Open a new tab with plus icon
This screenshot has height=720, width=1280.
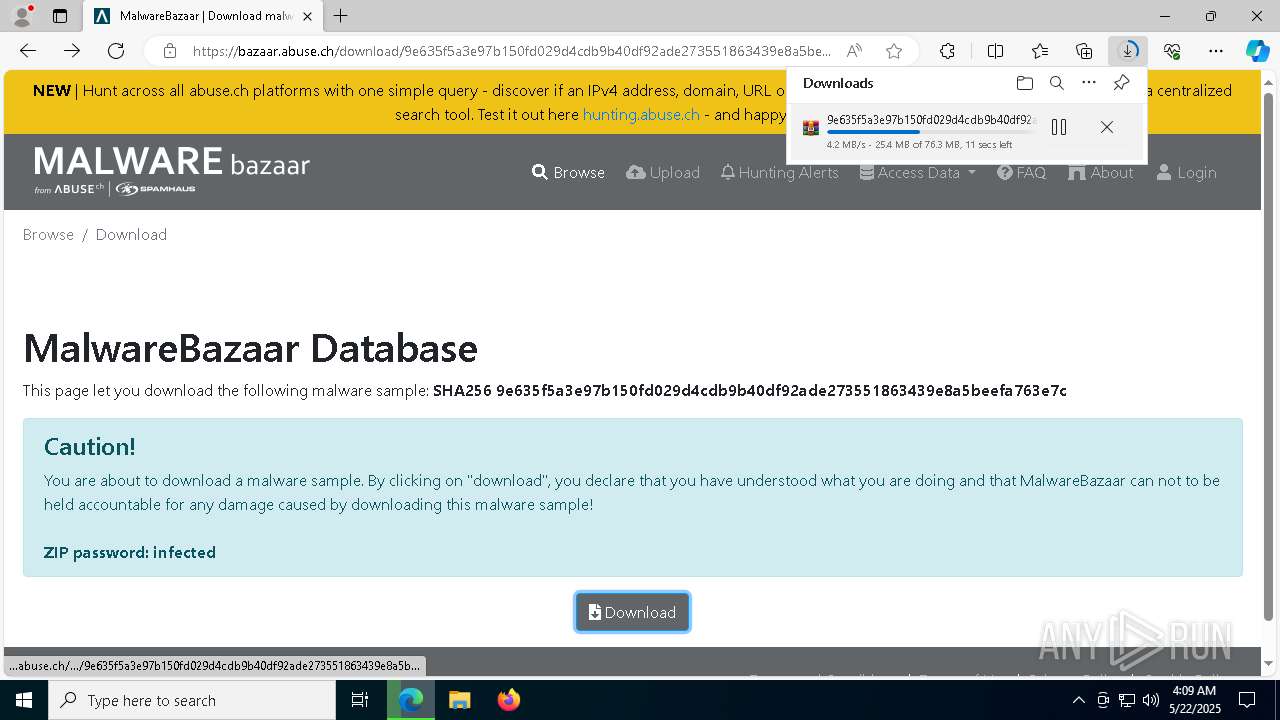341,16
